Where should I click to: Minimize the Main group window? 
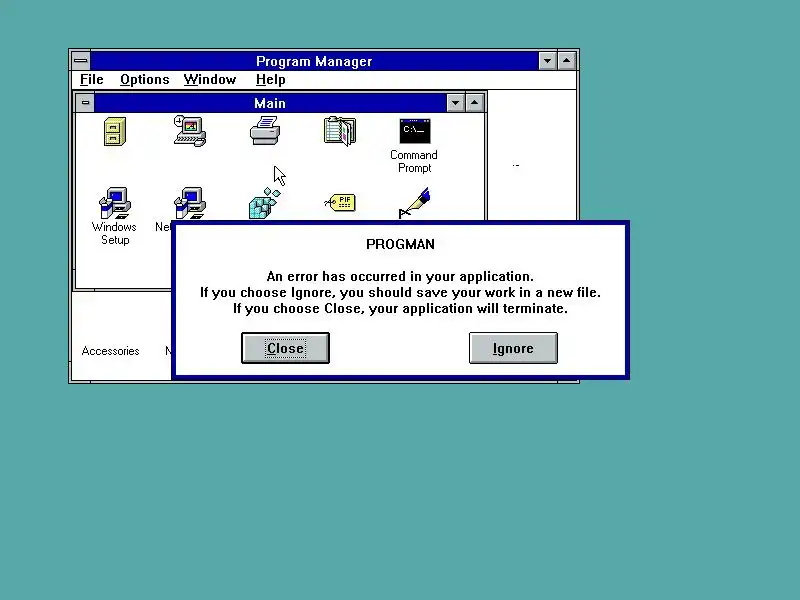(x=455, y=103)
